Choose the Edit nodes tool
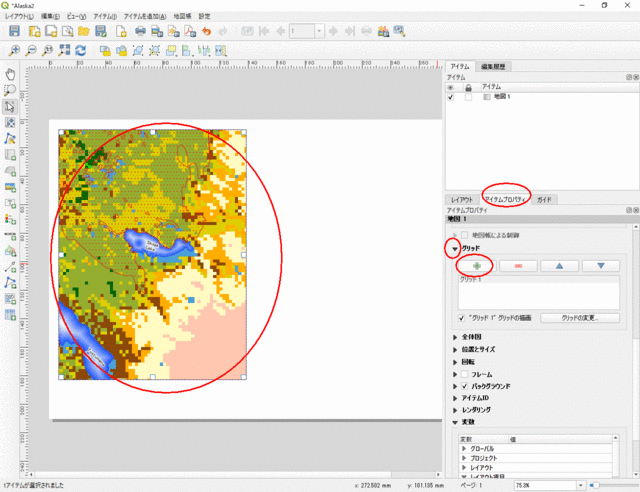The width and height of the screenshot is (640, 492). point(10,138)
